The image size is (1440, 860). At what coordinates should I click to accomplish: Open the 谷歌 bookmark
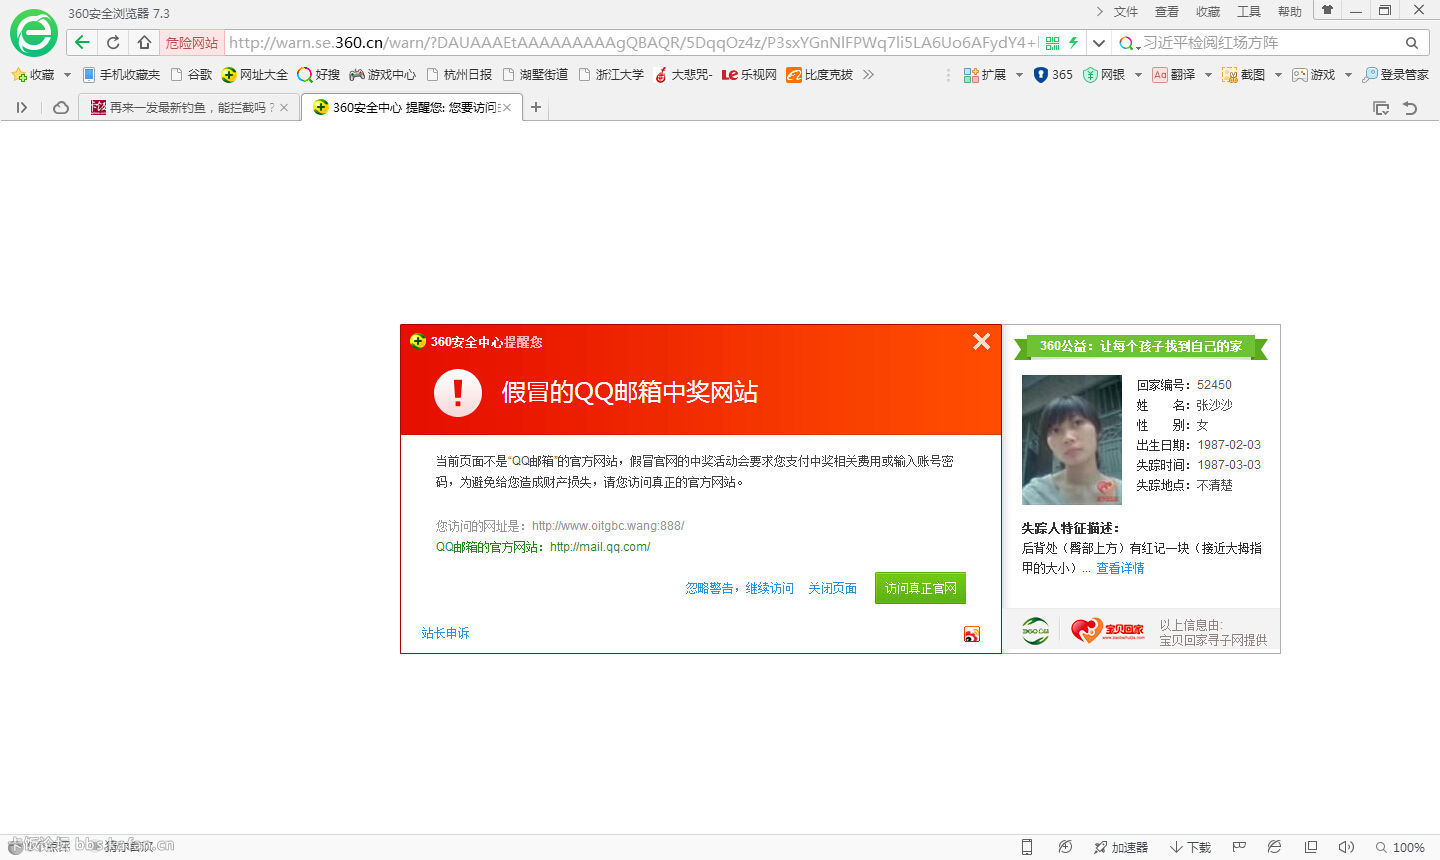192,75
